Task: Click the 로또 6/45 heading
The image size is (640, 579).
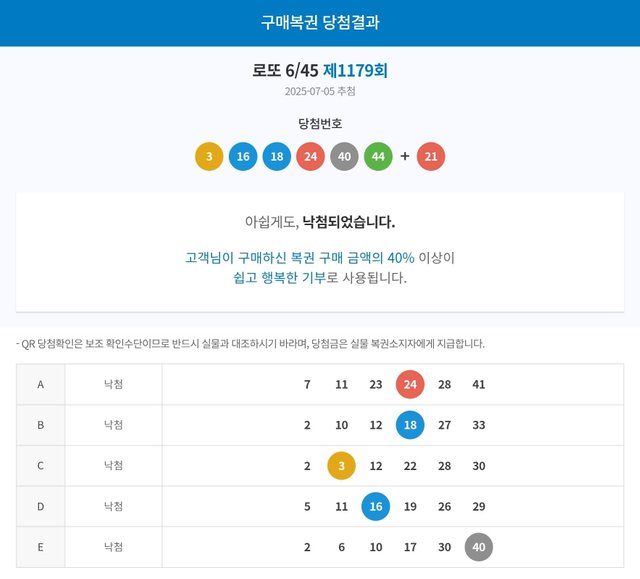Action: pos(285,71)
